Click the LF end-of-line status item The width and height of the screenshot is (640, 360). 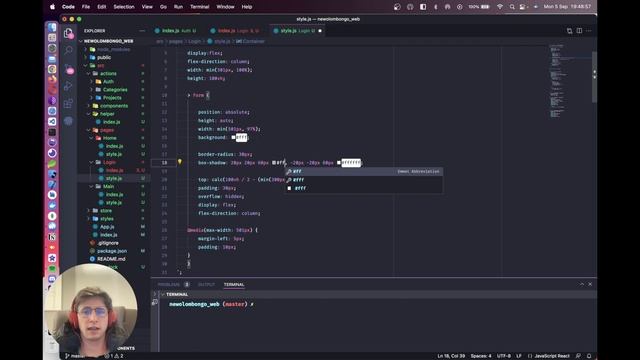[x=519, y=356]
